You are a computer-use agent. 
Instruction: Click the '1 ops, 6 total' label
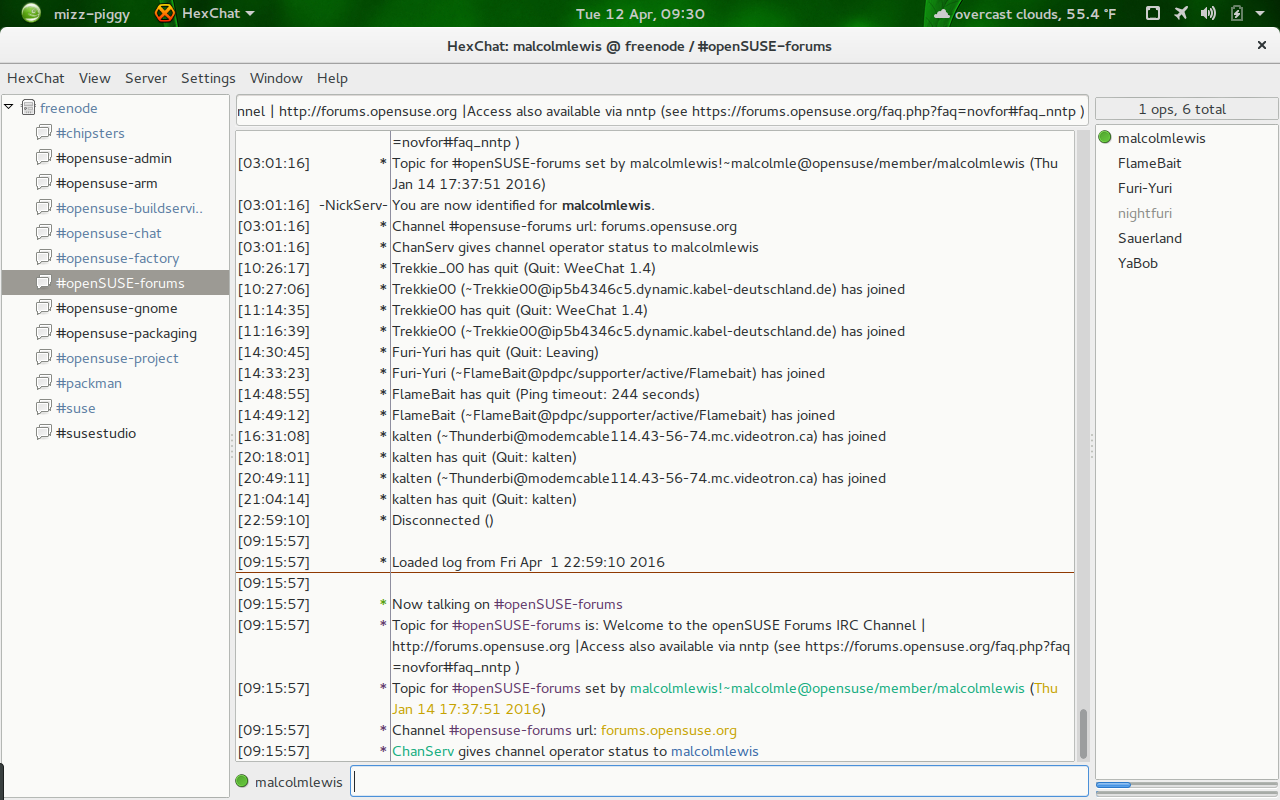(x=1182, y=109)
